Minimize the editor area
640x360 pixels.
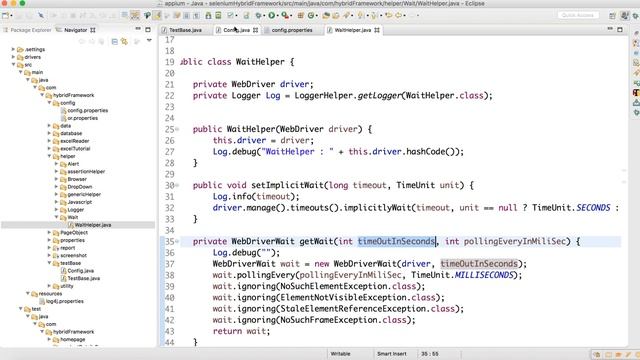tap(610, 29)
